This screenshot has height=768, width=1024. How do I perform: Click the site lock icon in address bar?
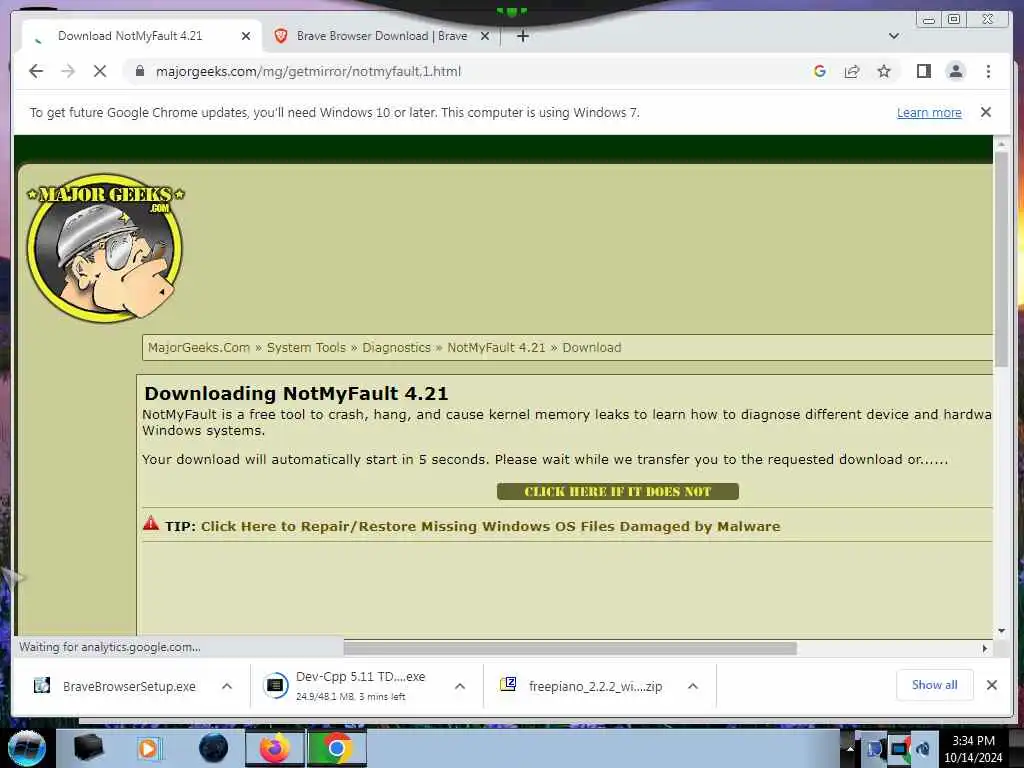140,71
